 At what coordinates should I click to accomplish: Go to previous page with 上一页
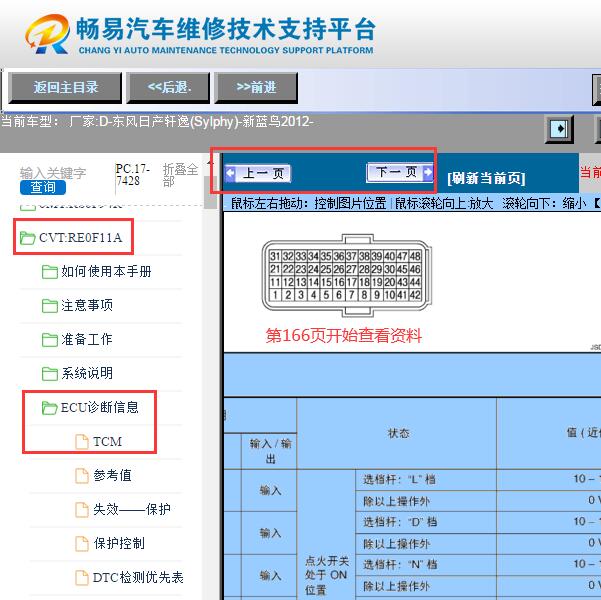(258, 173)
